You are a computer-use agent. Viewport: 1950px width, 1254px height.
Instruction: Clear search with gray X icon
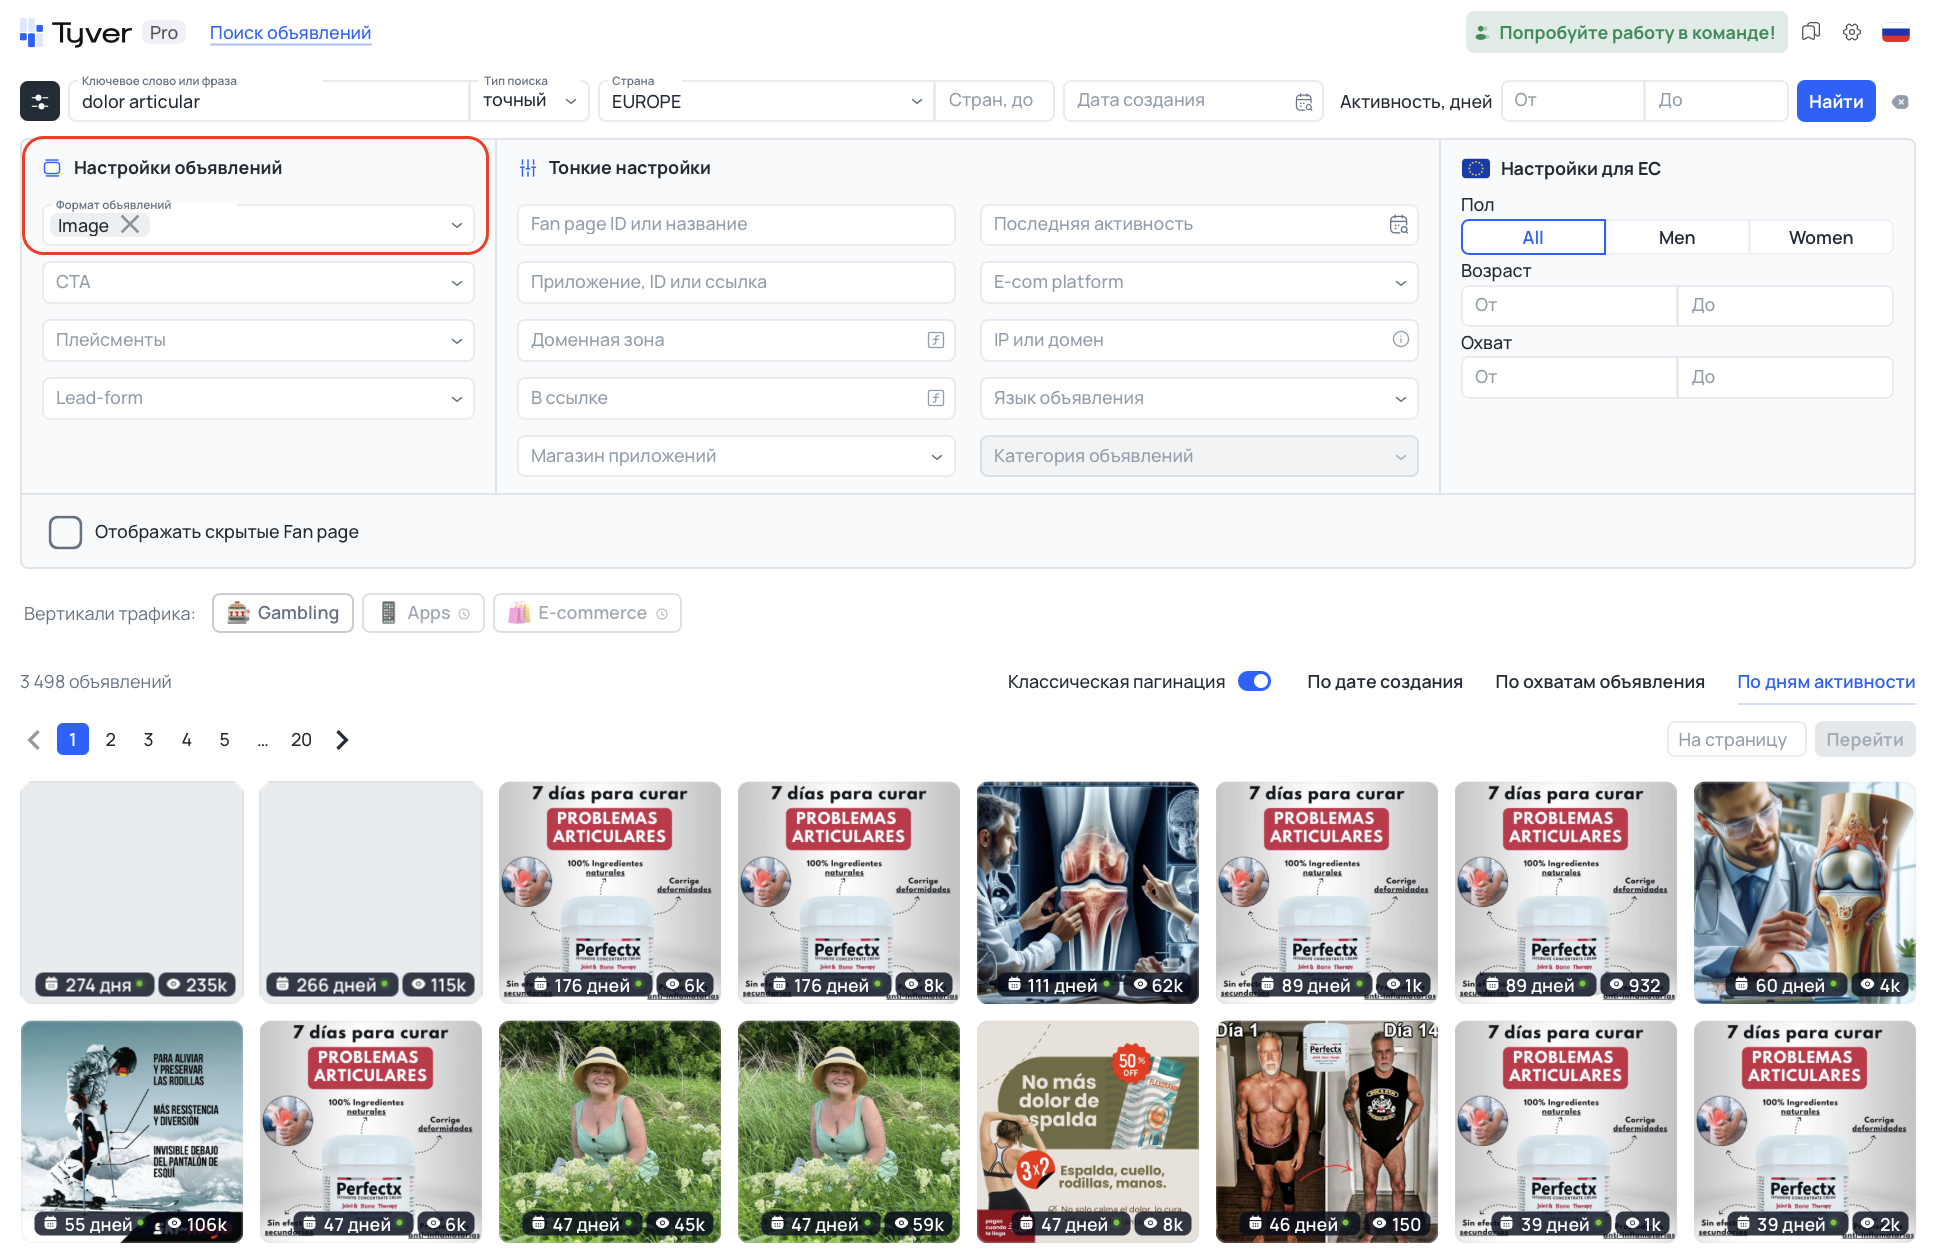coord(1900,102)
